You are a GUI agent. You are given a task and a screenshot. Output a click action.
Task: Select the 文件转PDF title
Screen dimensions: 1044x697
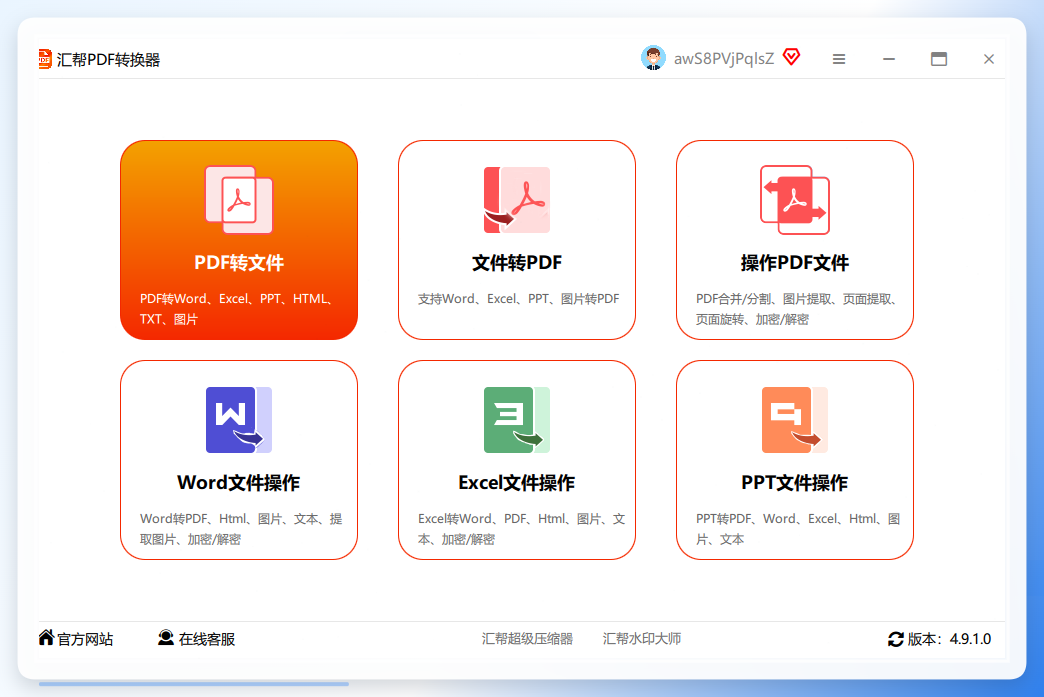click(517, 263)
